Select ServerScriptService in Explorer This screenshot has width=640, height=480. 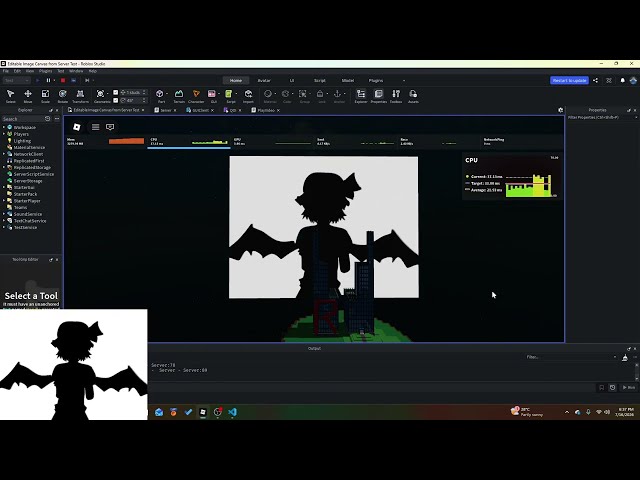pyautogui.click(x=33, y=174)
